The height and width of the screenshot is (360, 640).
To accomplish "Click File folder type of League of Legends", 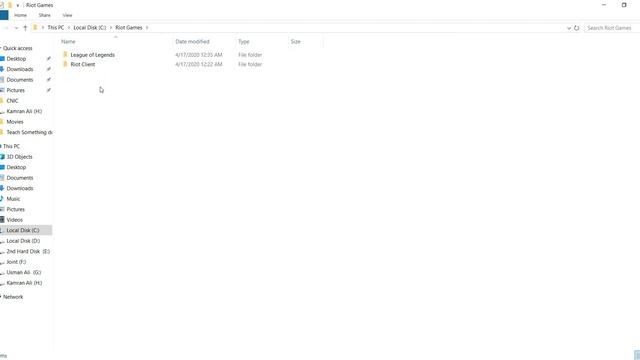I will coord(250,55).
